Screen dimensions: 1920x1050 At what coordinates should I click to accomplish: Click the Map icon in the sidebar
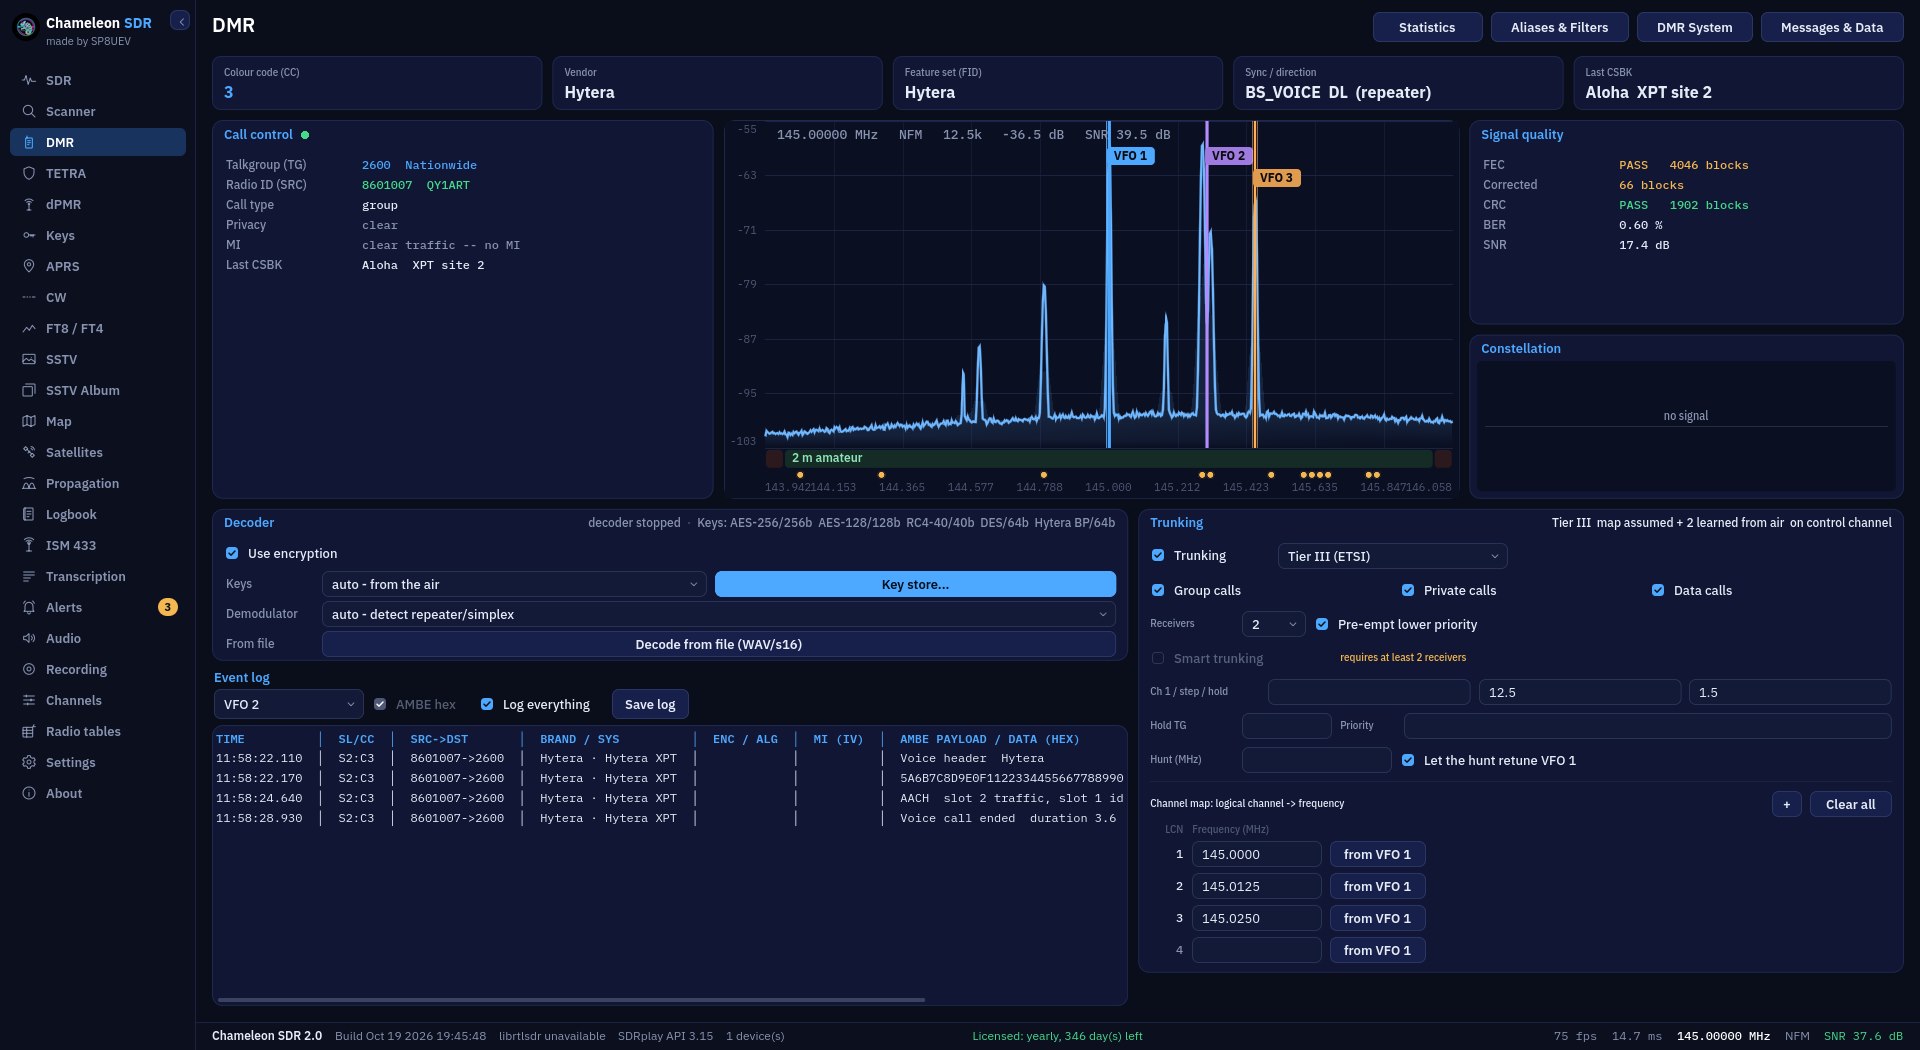29,421
